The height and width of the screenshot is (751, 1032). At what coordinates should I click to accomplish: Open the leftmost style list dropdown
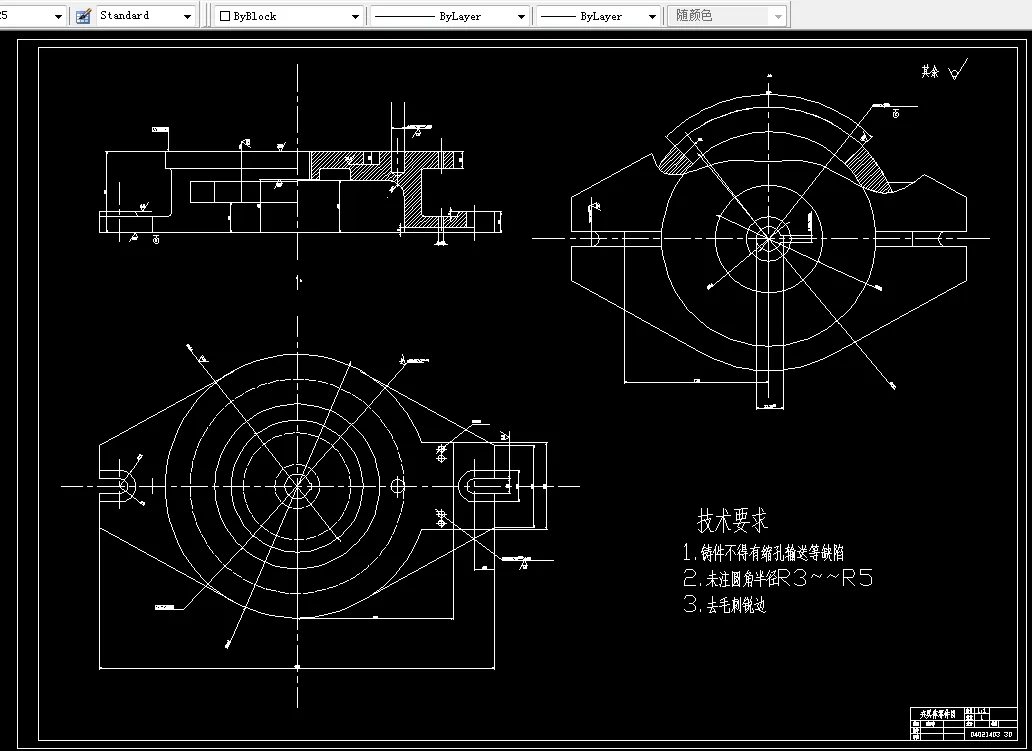(x=58, y=15)
